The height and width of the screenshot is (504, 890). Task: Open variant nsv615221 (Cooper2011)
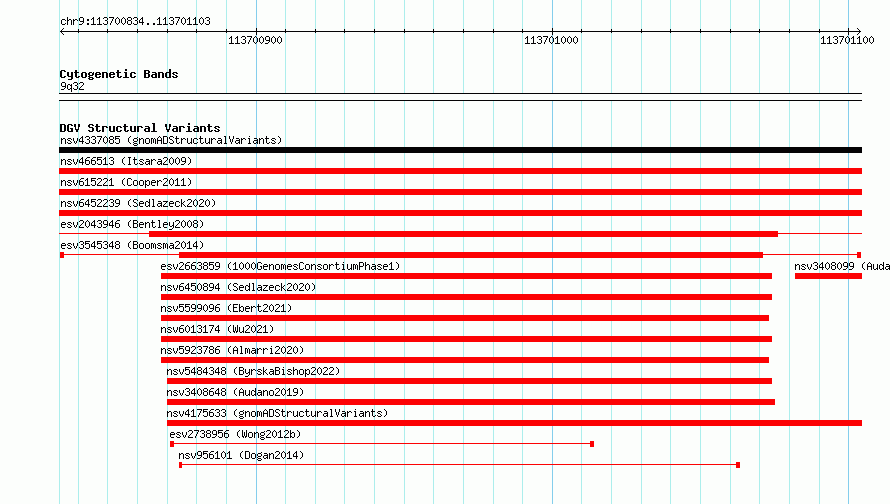[x=126, y=182]
